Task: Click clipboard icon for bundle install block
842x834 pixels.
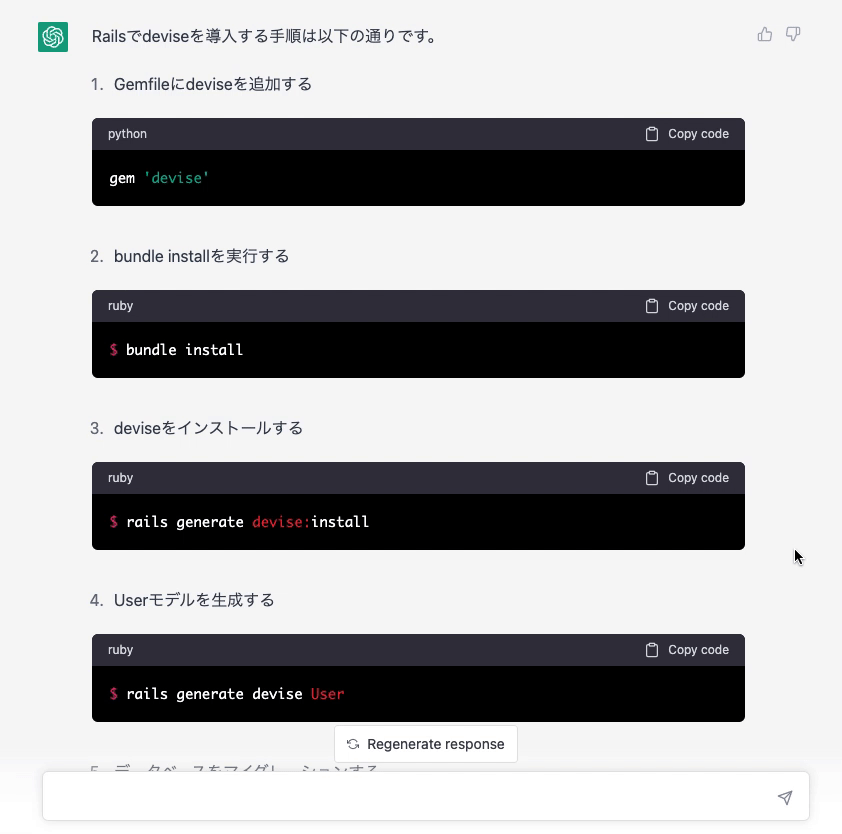Action: (651, 306)
